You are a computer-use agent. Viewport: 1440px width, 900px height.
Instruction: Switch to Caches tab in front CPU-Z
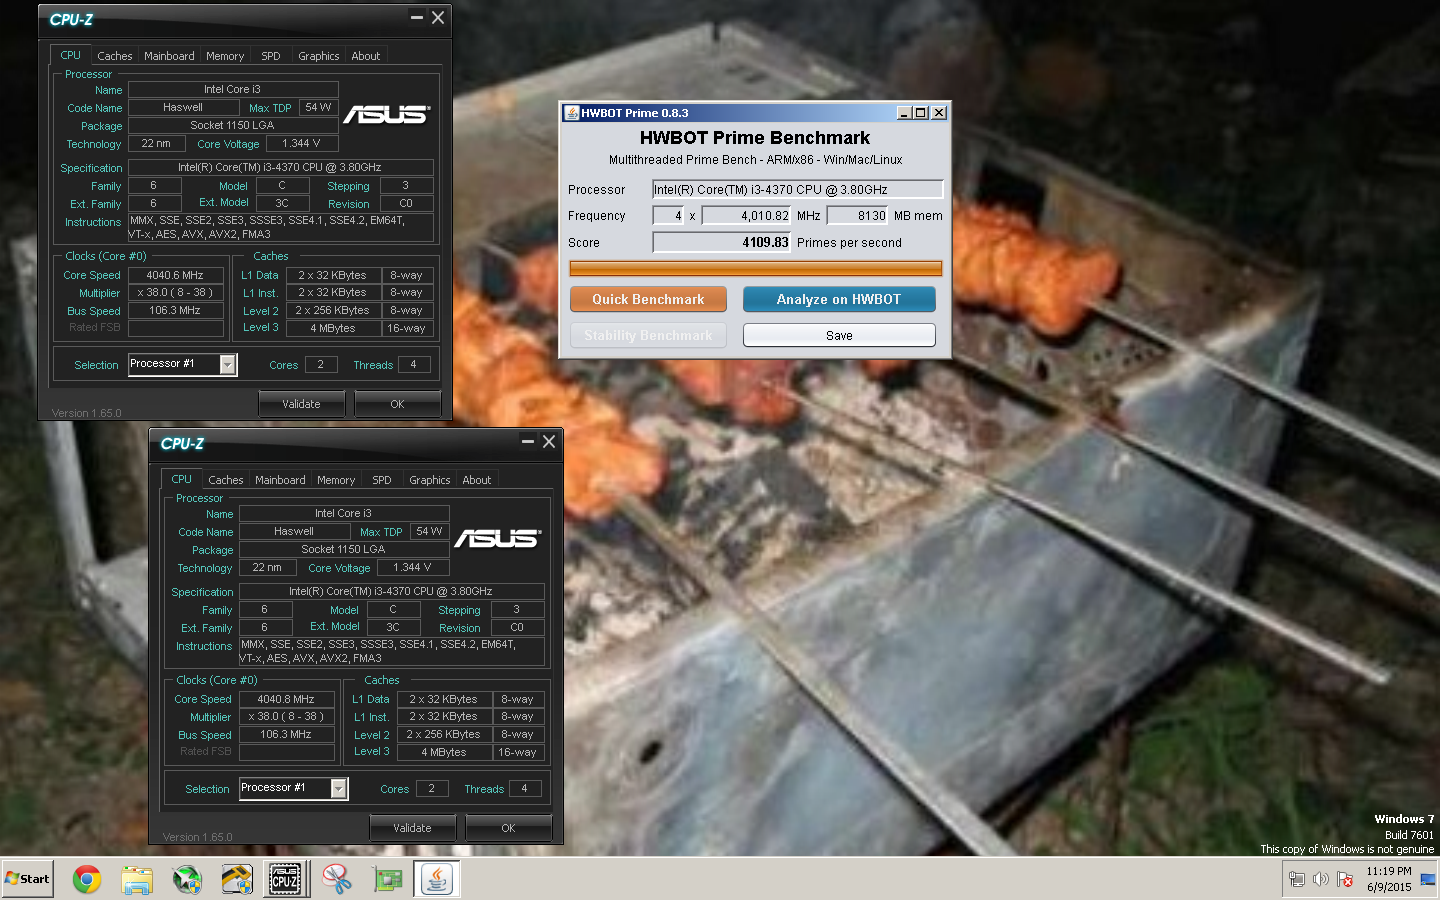click(x=226, y=480)
